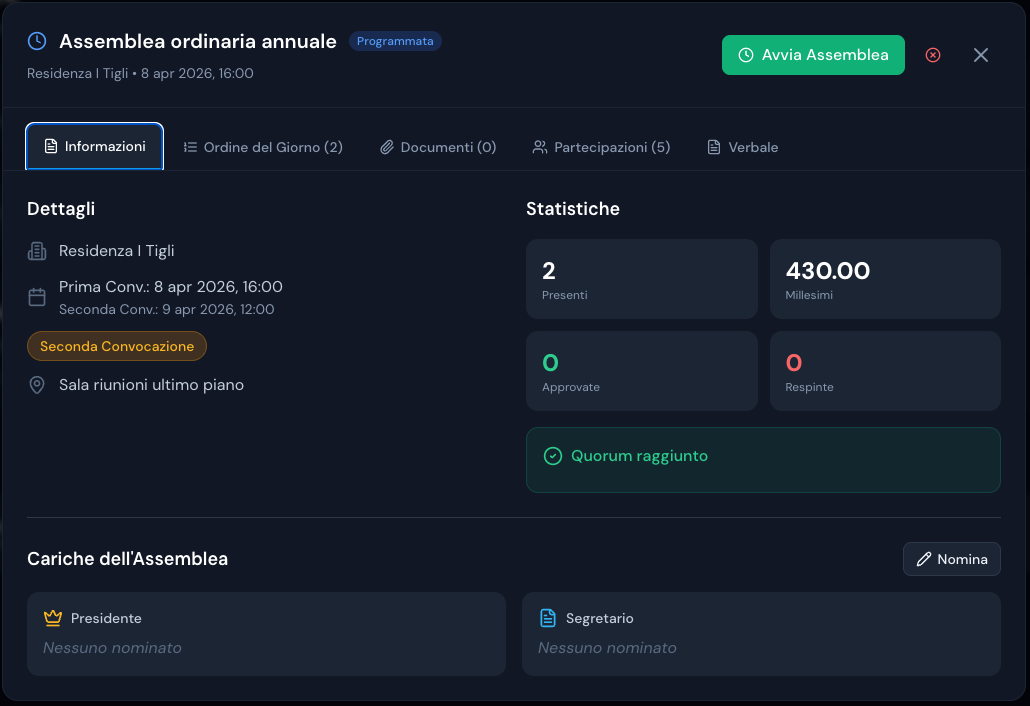Click the Seconda Convocazione badge
The height and width of the screenshot is (706, 1030).
(117, 346)
